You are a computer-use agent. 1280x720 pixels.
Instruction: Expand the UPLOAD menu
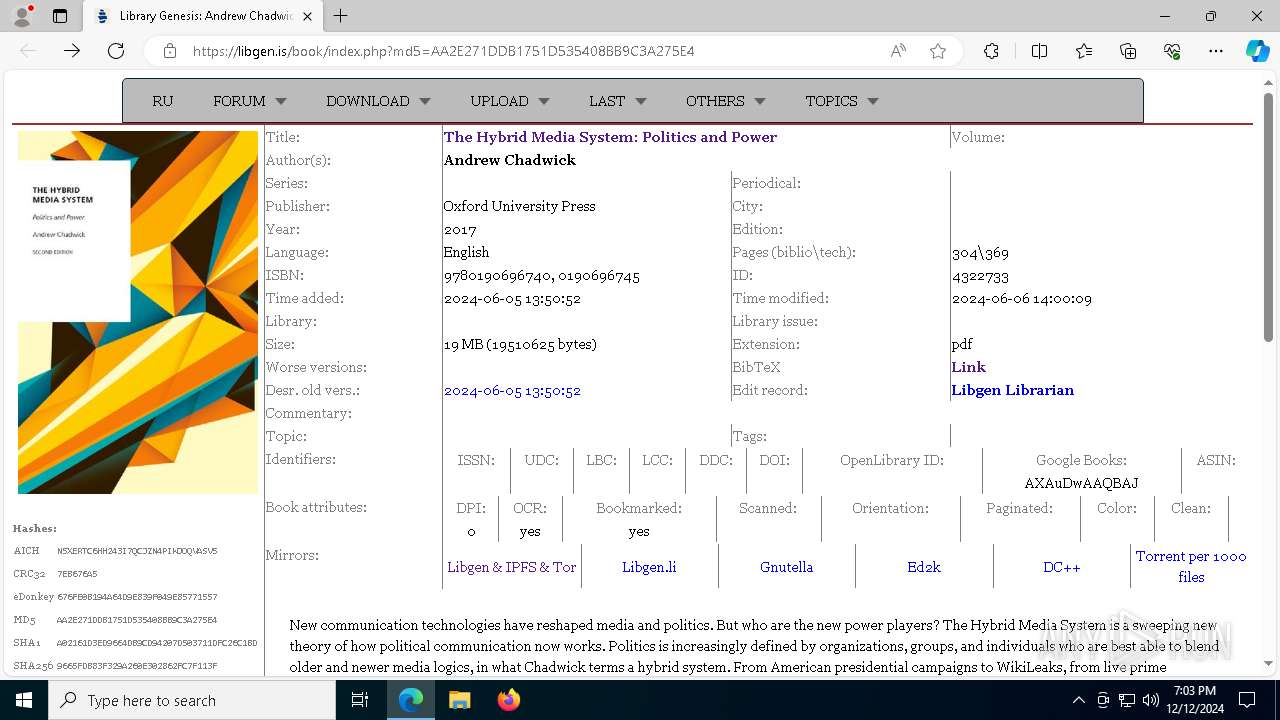point(510,101)
